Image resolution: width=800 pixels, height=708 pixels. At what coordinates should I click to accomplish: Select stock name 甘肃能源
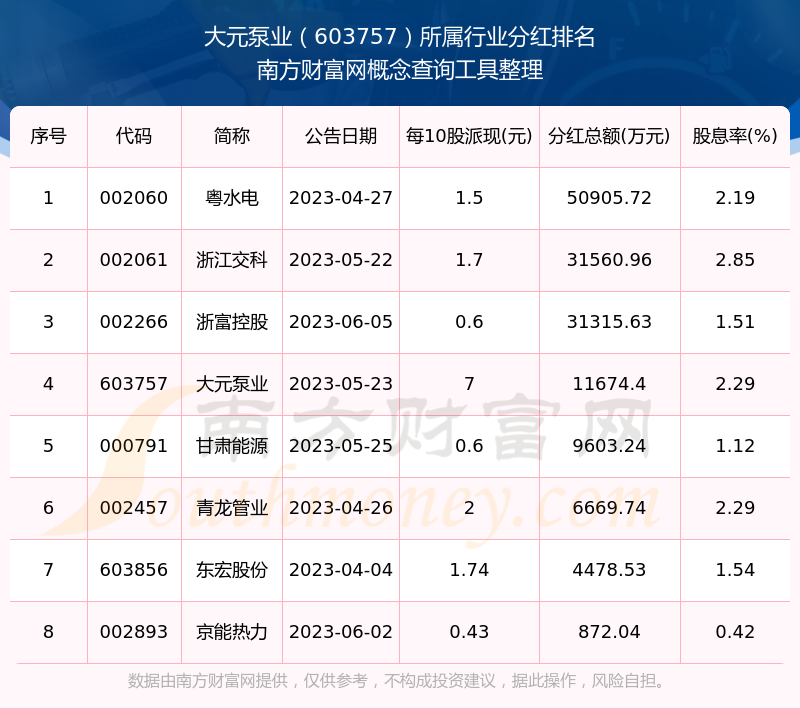click(232, 446)
